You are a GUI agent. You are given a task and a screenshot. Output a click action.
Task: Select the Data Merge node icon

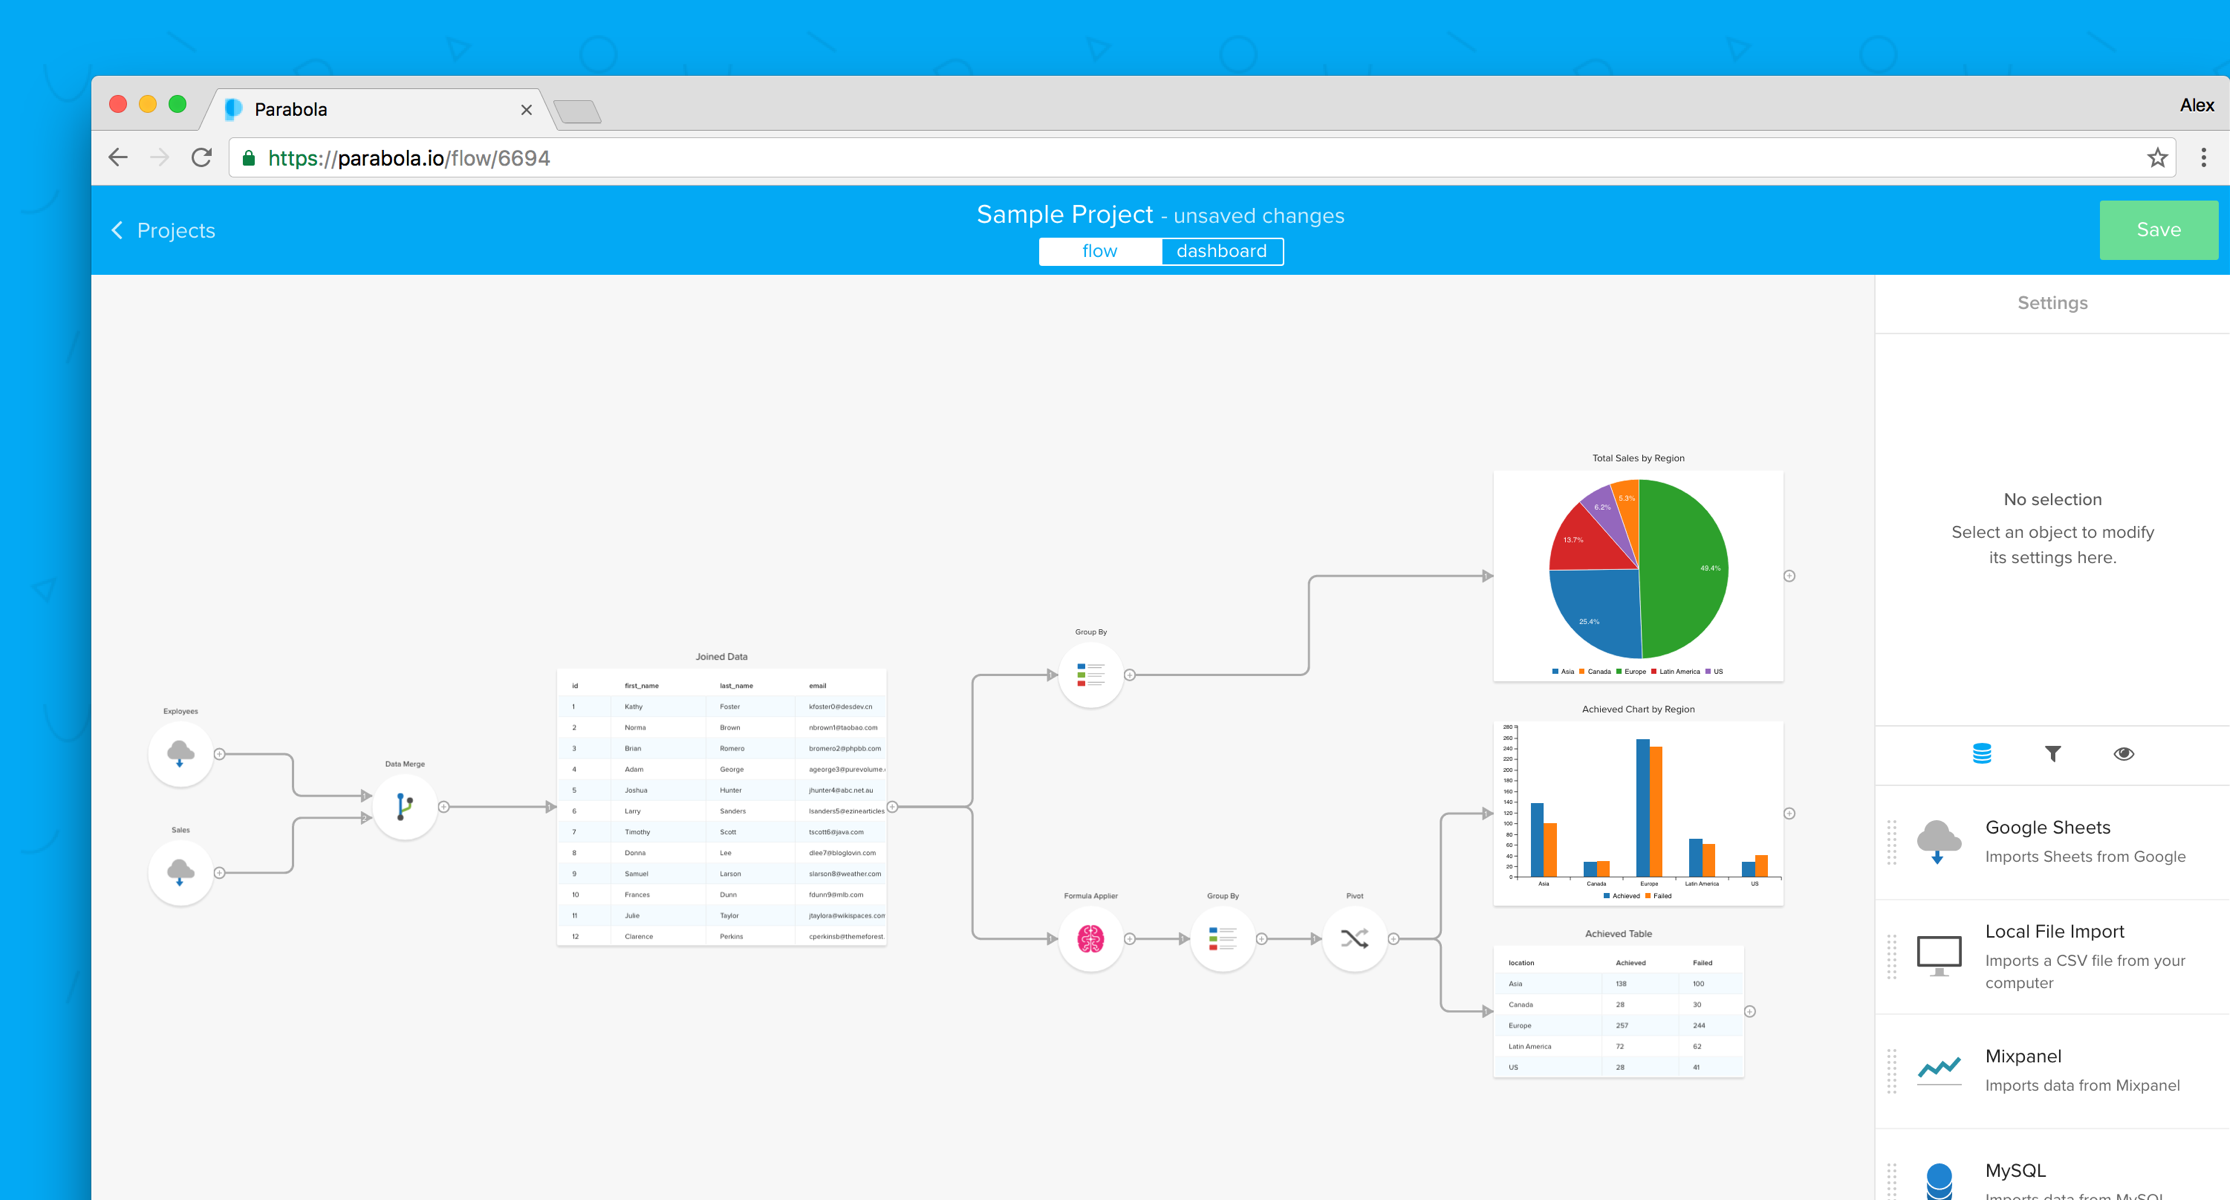pyautogui.click(x=404, y=806)
